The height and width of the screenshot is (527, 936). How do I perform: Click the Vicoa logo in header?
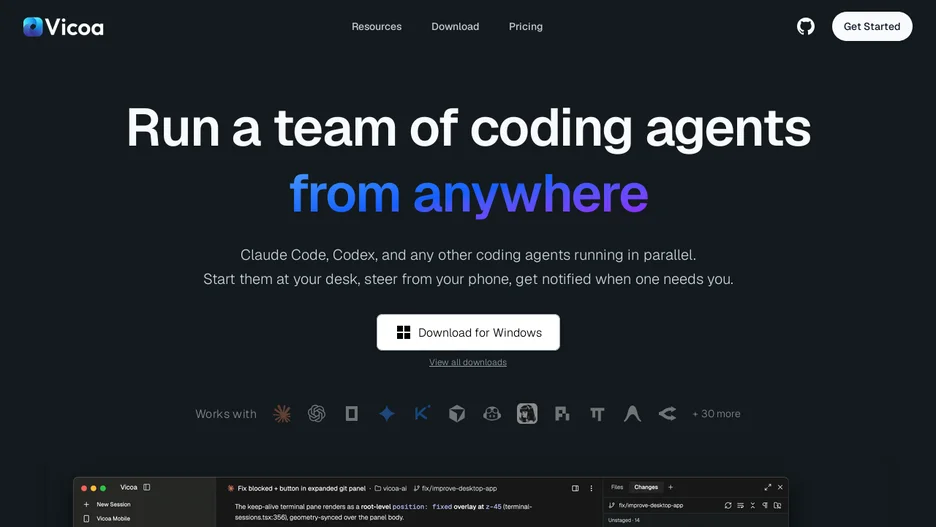pos(63,27)
